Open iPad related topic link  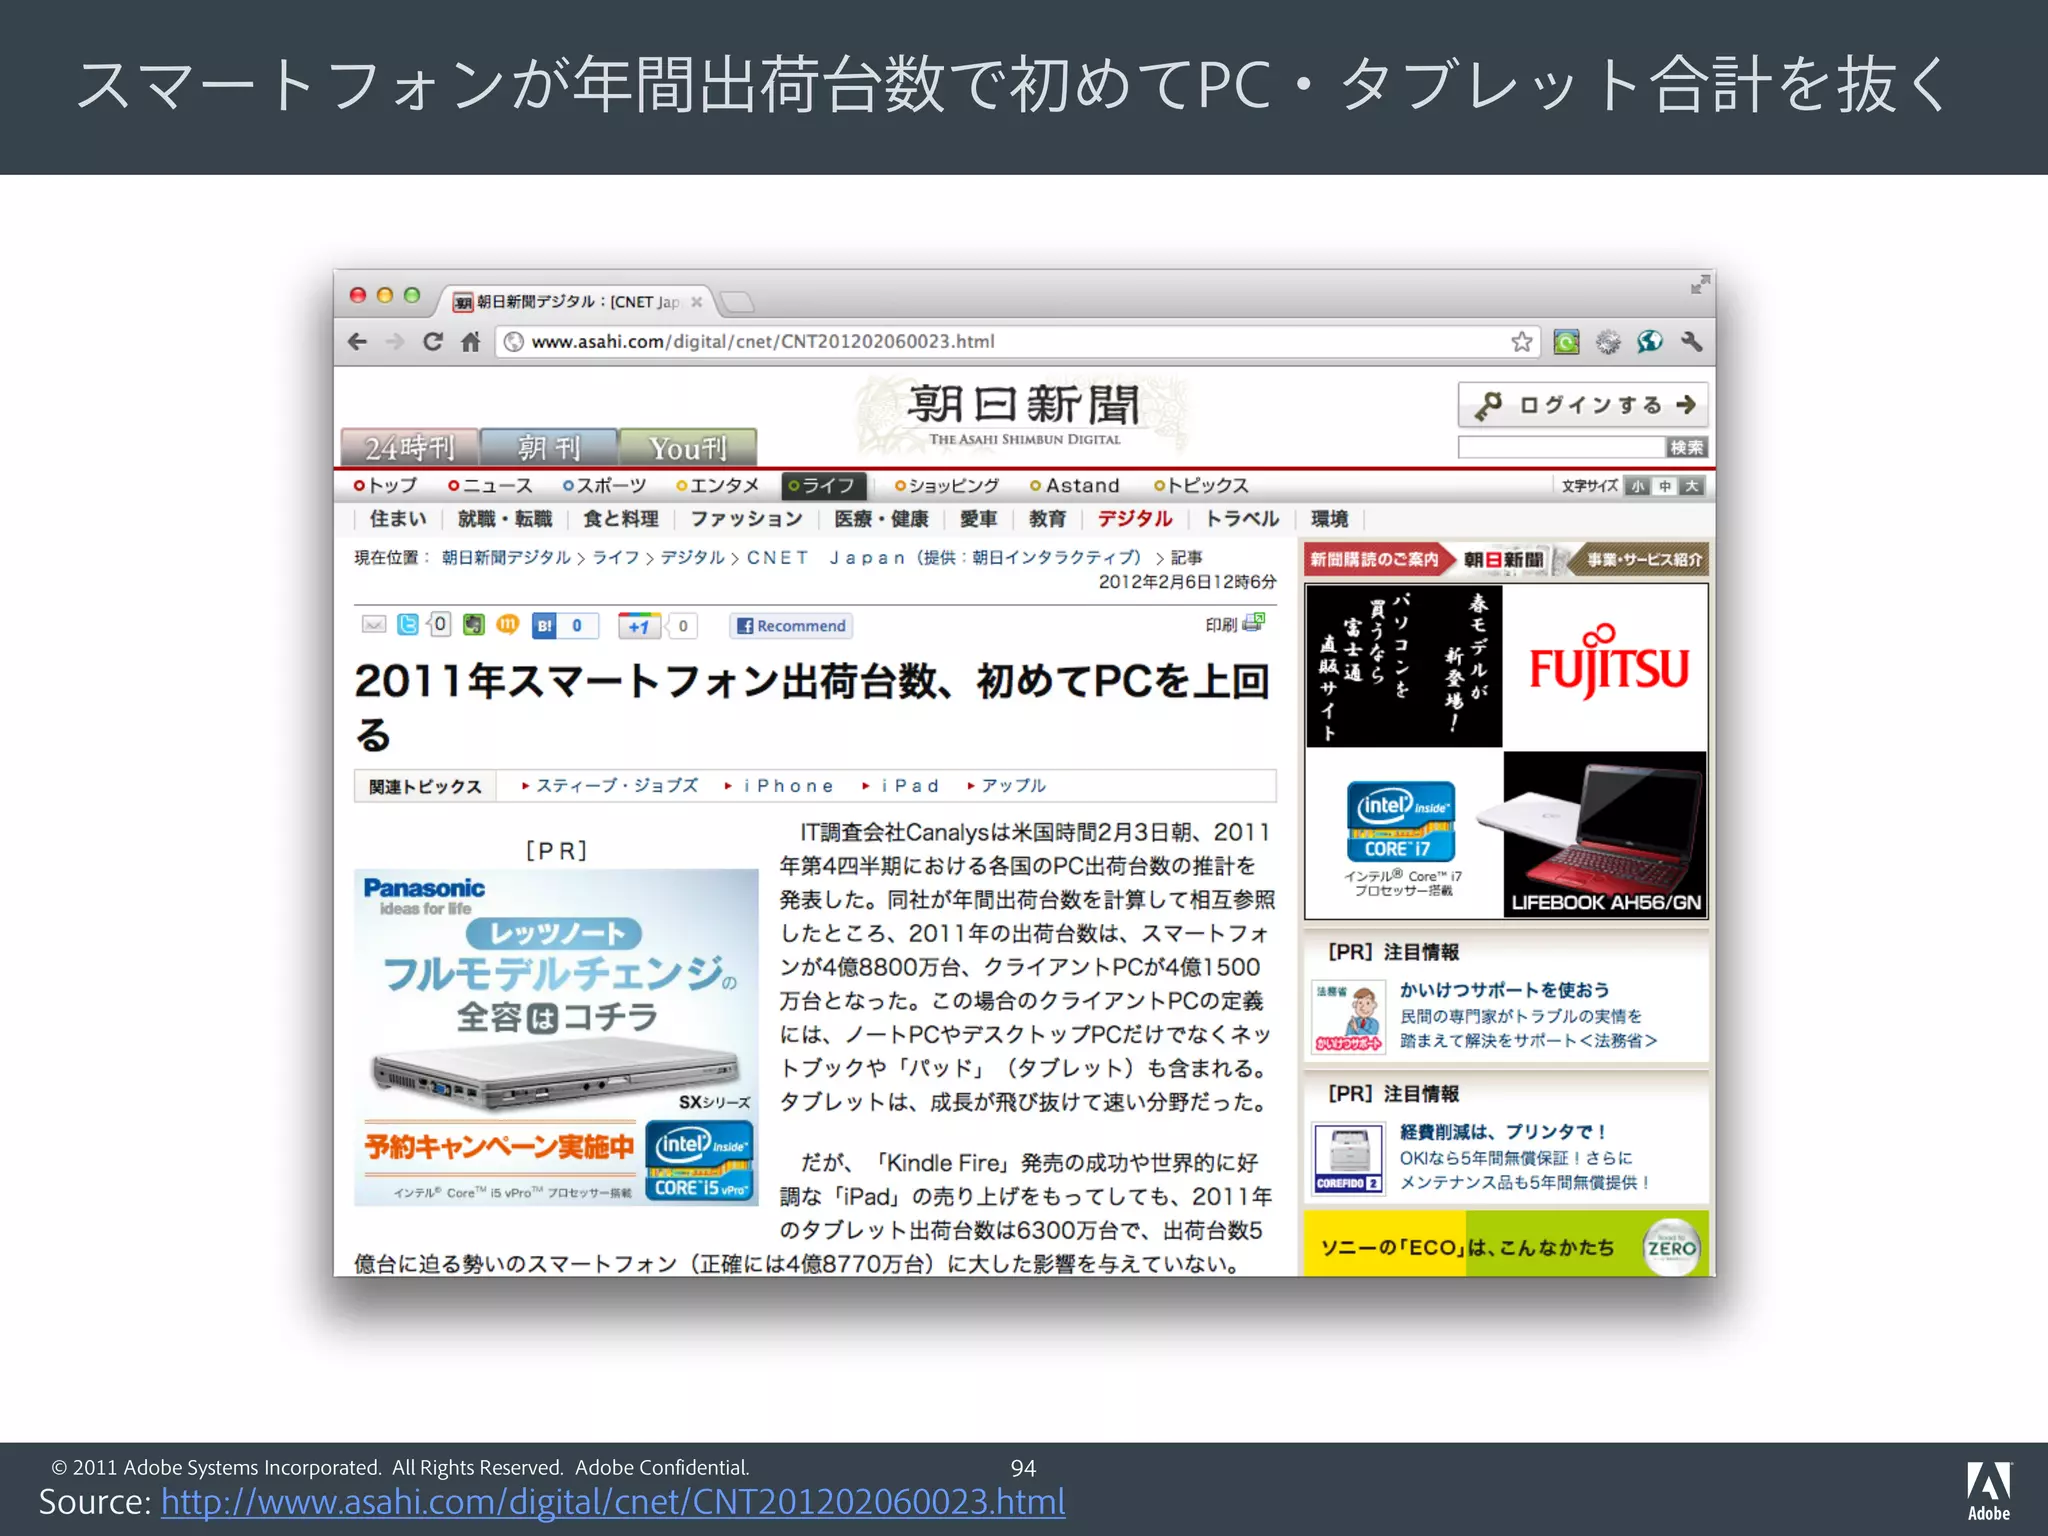(909, 786)
